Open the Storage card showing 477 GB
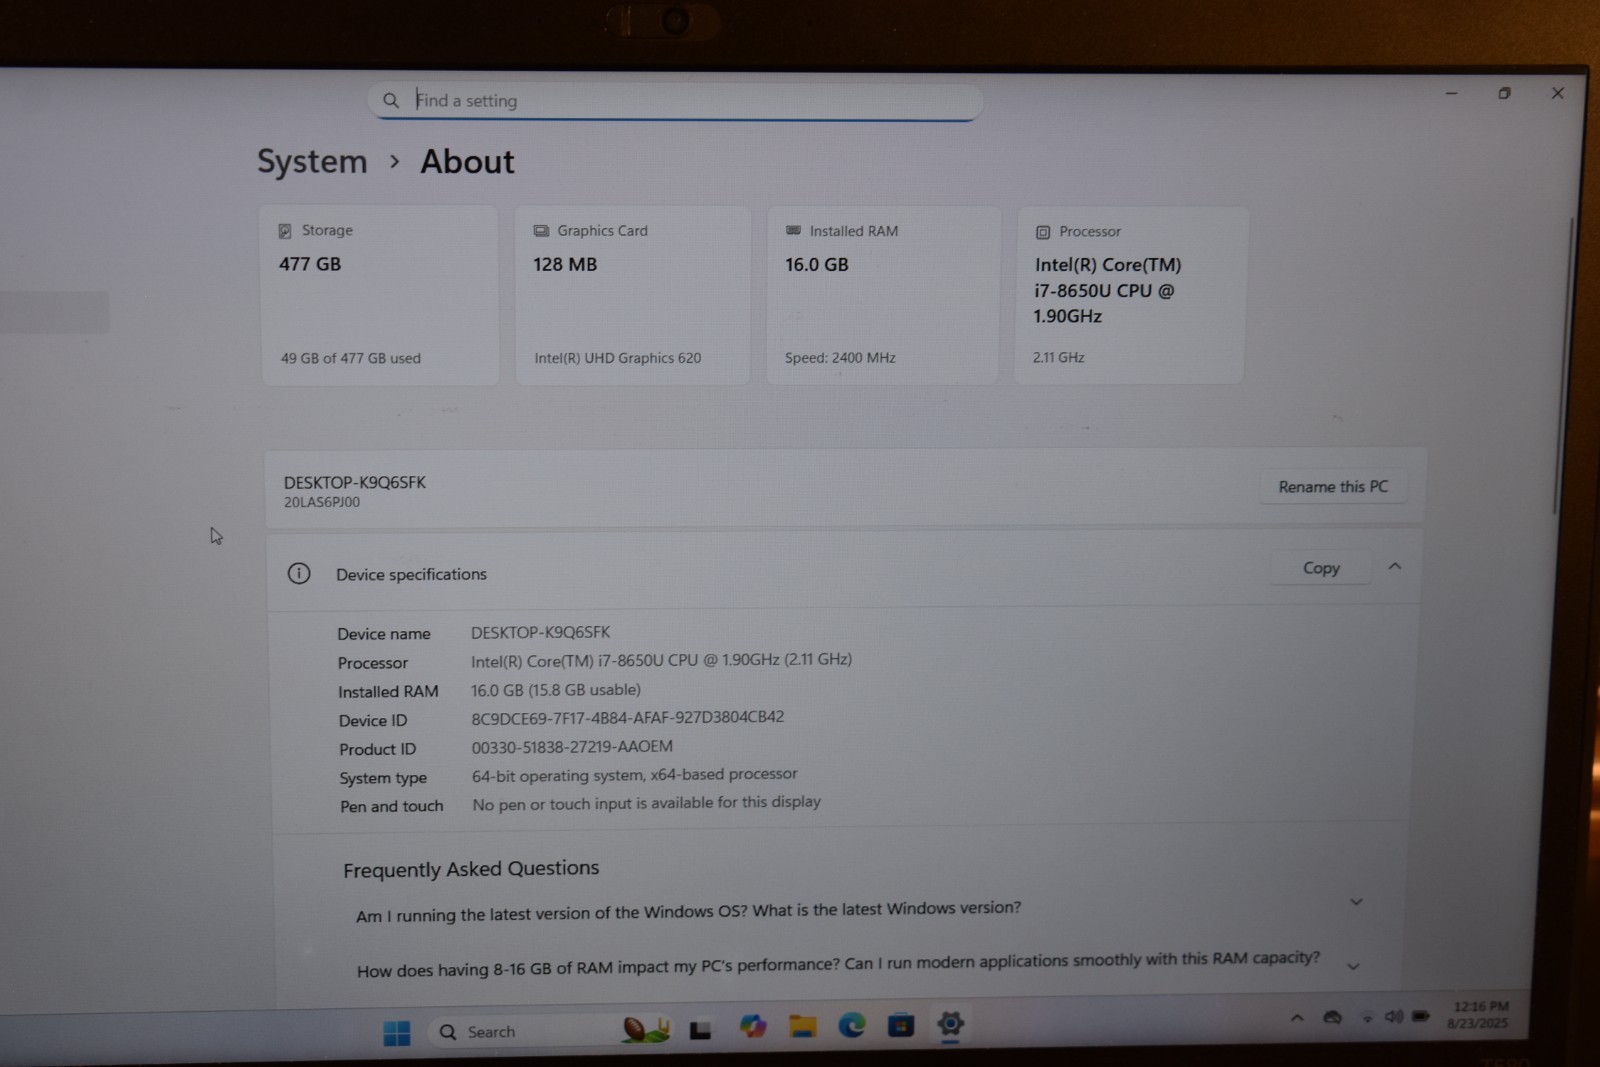1600x1067 pixels. point(379,295)
